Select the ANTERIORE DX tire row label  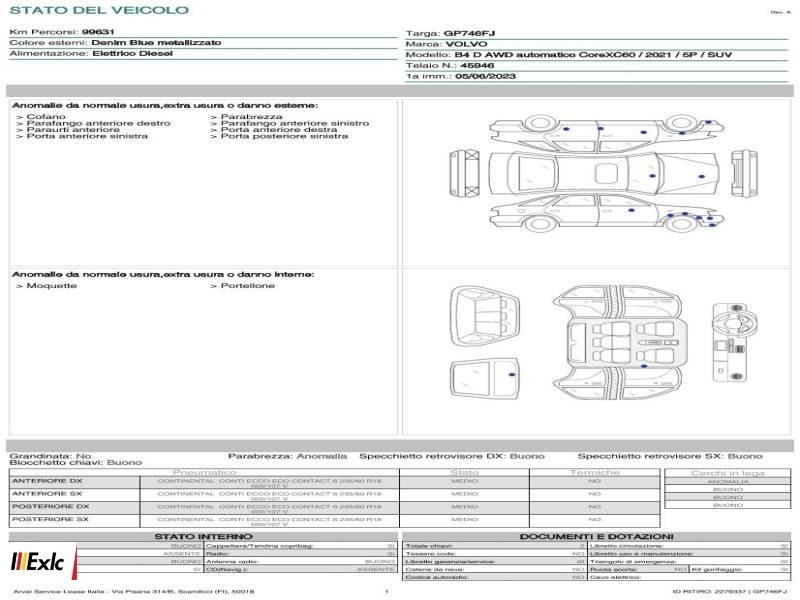[47, 481]
